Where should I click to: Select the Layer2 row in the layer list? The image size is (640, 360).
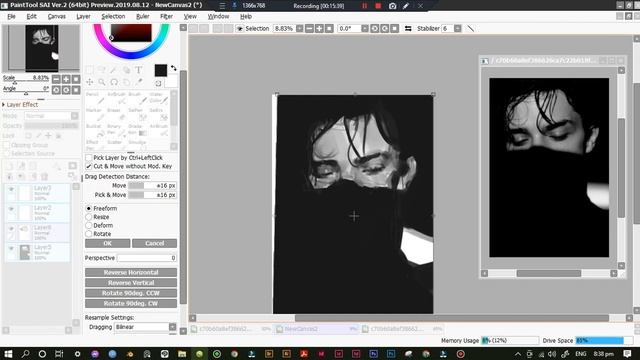pyautogui.click(x=38, y=213)
